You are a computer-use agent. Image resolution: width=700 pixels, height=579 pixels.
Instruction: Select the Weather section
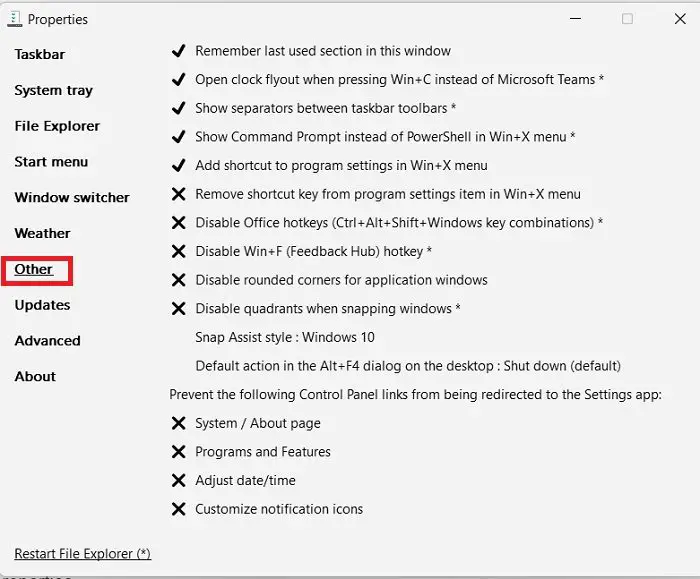pyautogui.click(x=42, y=233)
